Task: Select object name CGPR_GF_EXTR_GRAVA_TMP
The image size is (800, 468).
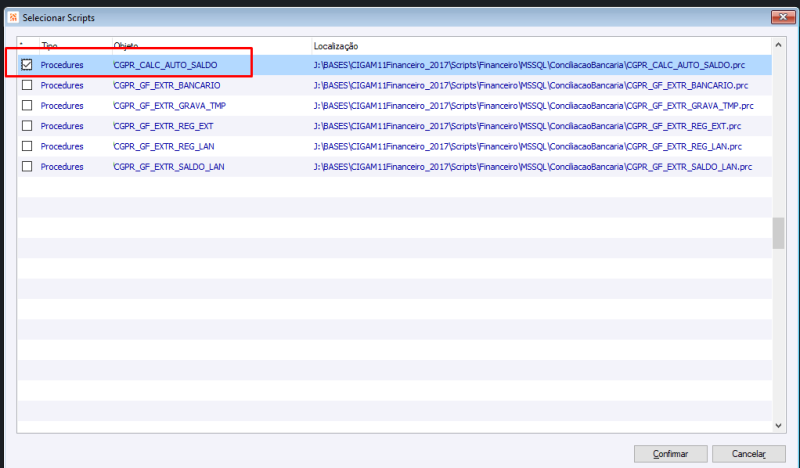Action: click(x=169, y=106)
